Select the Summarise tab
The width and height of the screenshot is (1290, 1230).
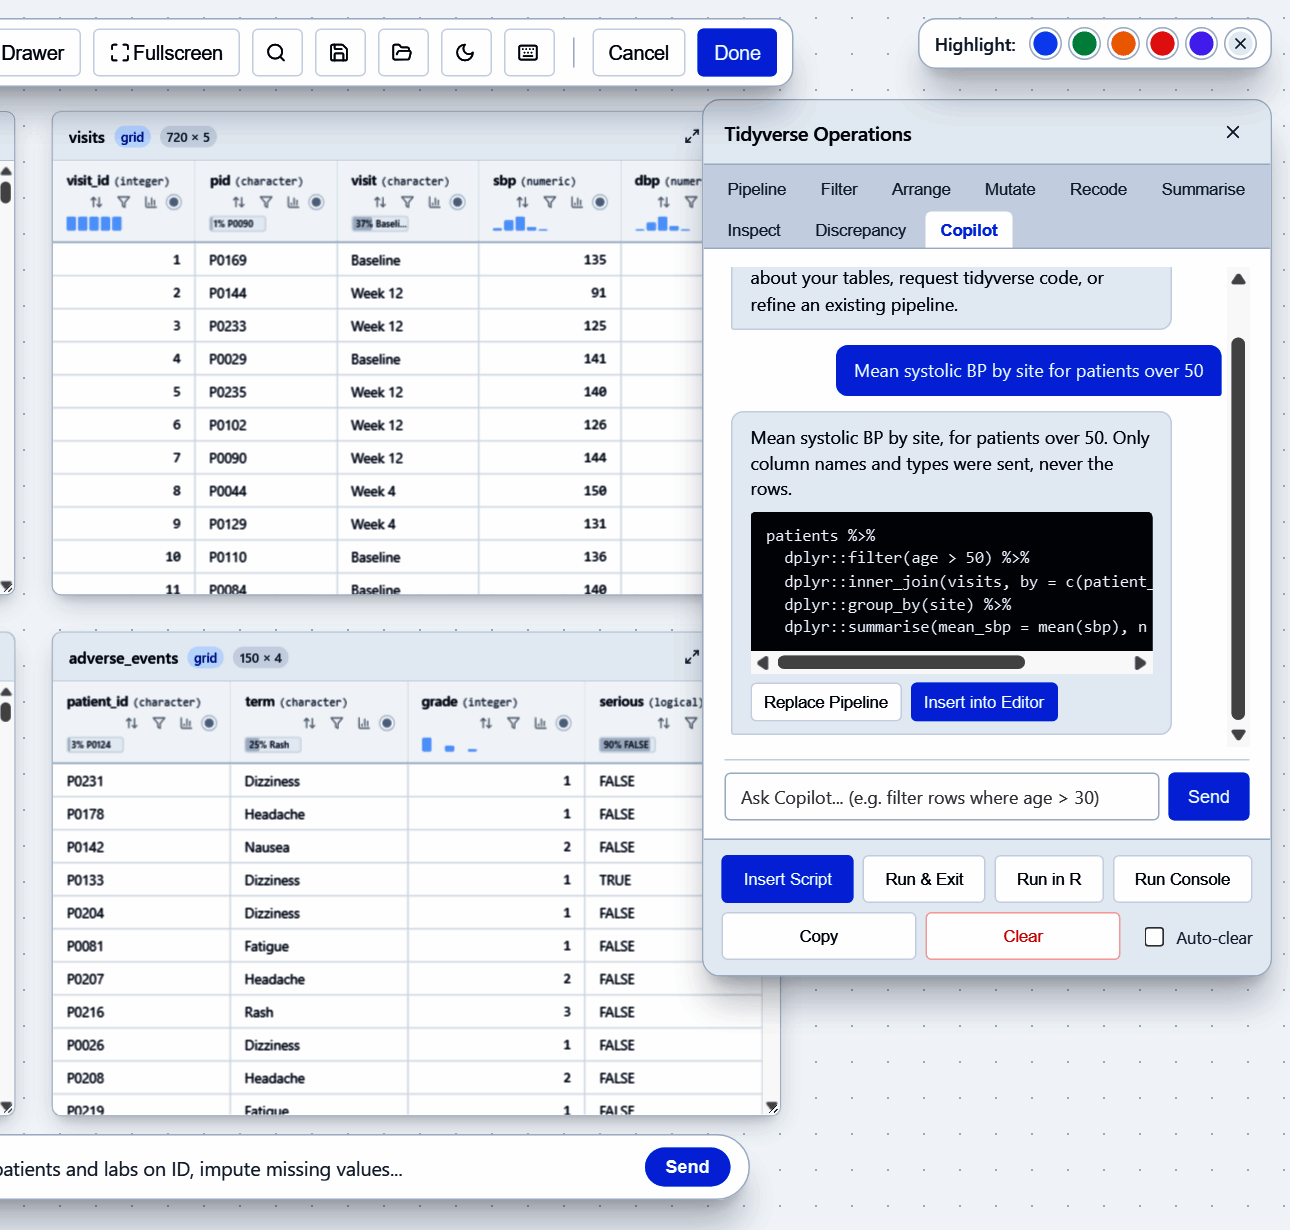(1203, 189)
